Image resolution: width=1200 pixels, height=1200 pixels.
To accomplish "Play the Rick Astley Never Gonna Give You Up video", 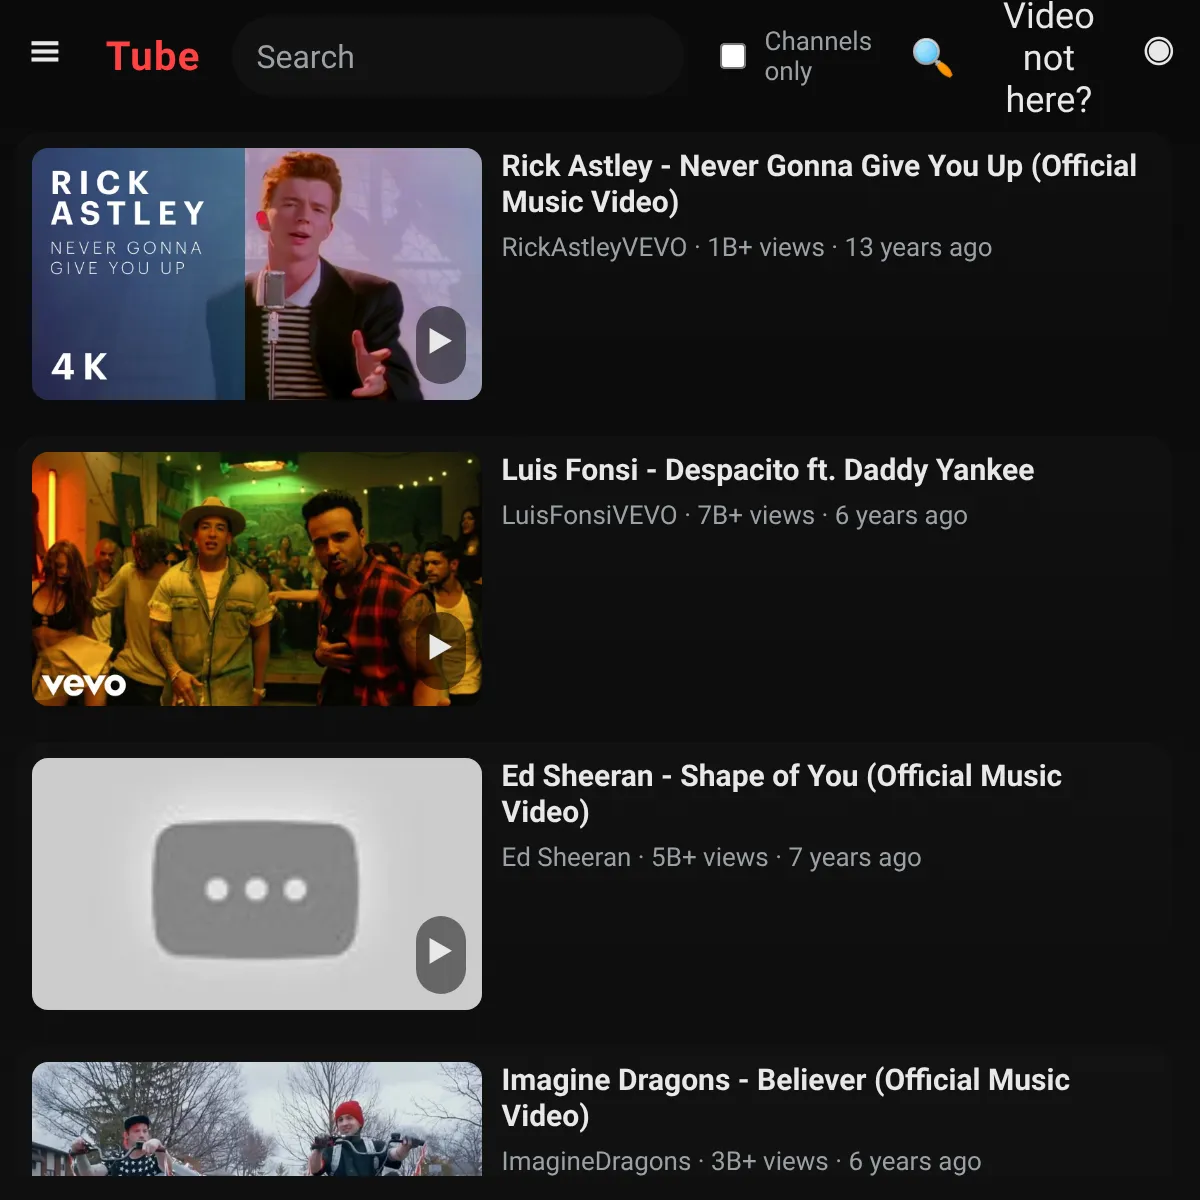I will [x=441, y=344].
